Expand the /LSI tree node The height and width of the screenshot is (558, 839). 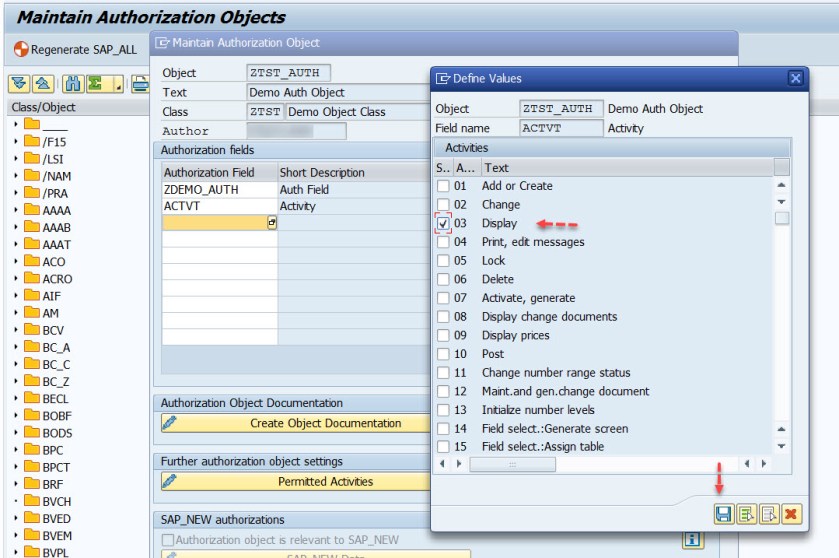pos(16,158)
